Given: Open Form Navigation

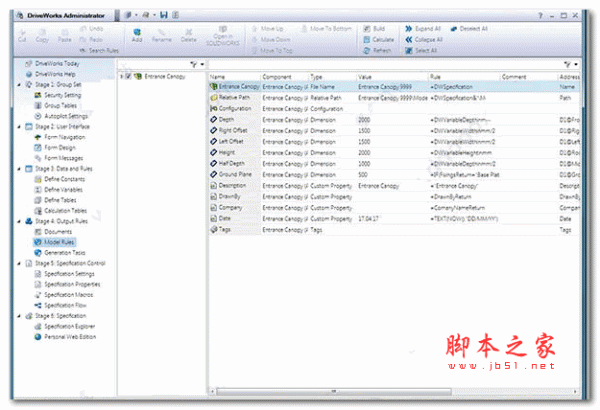Looking at the screenshot, I should pyautogui.click(x=60, y=137).
